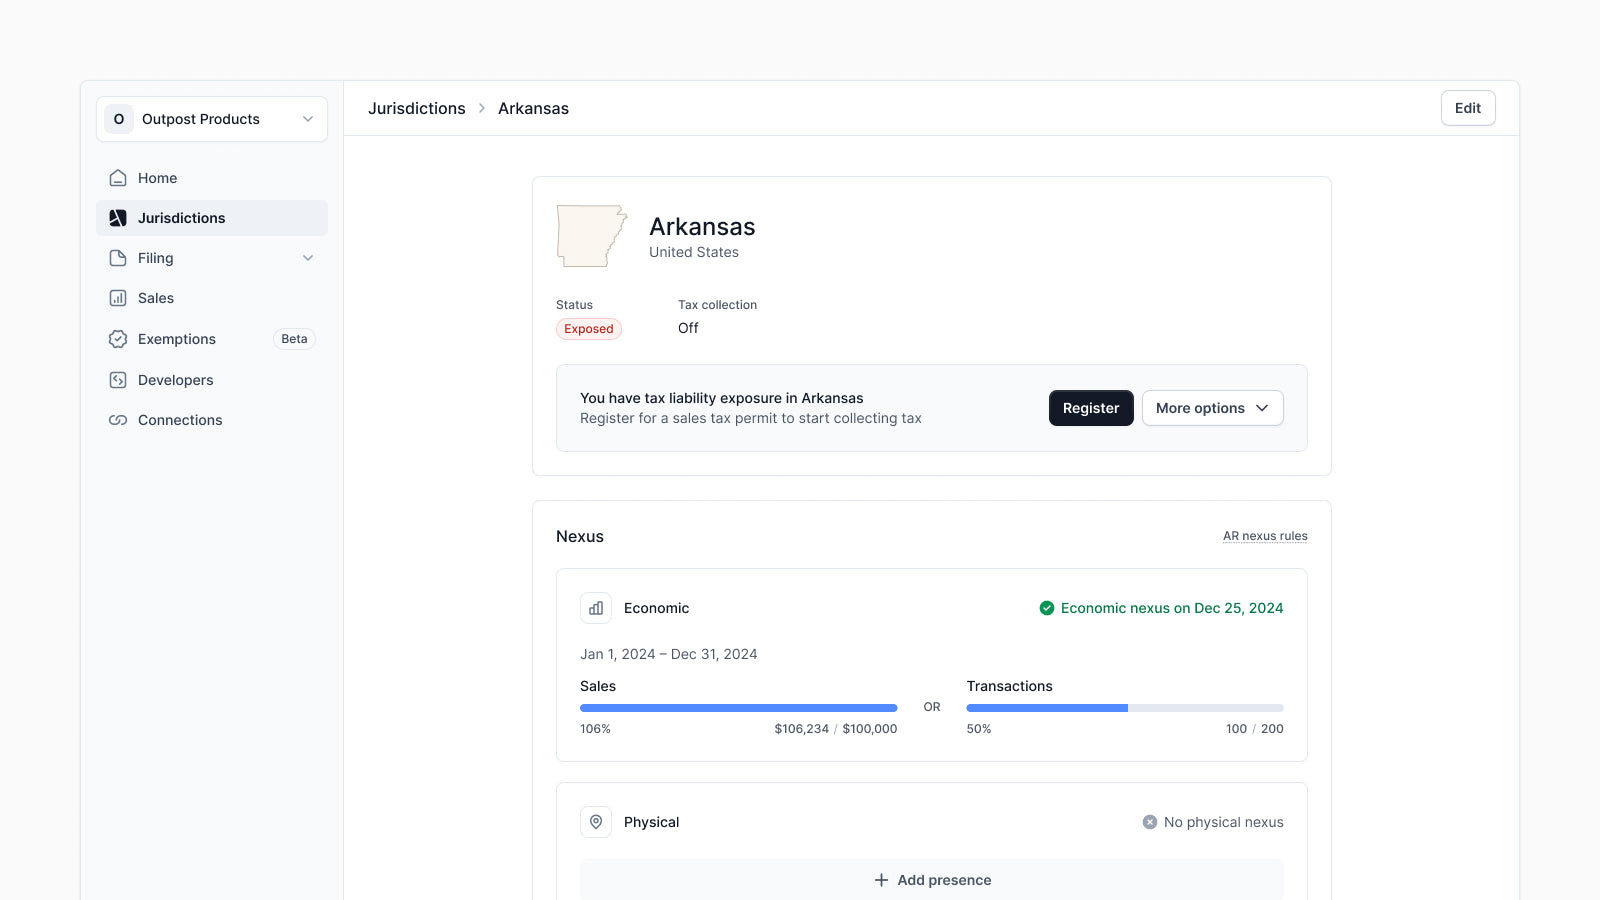Click the Home house icon
Screen dimensions: 1600x900
tap(118, 178)
